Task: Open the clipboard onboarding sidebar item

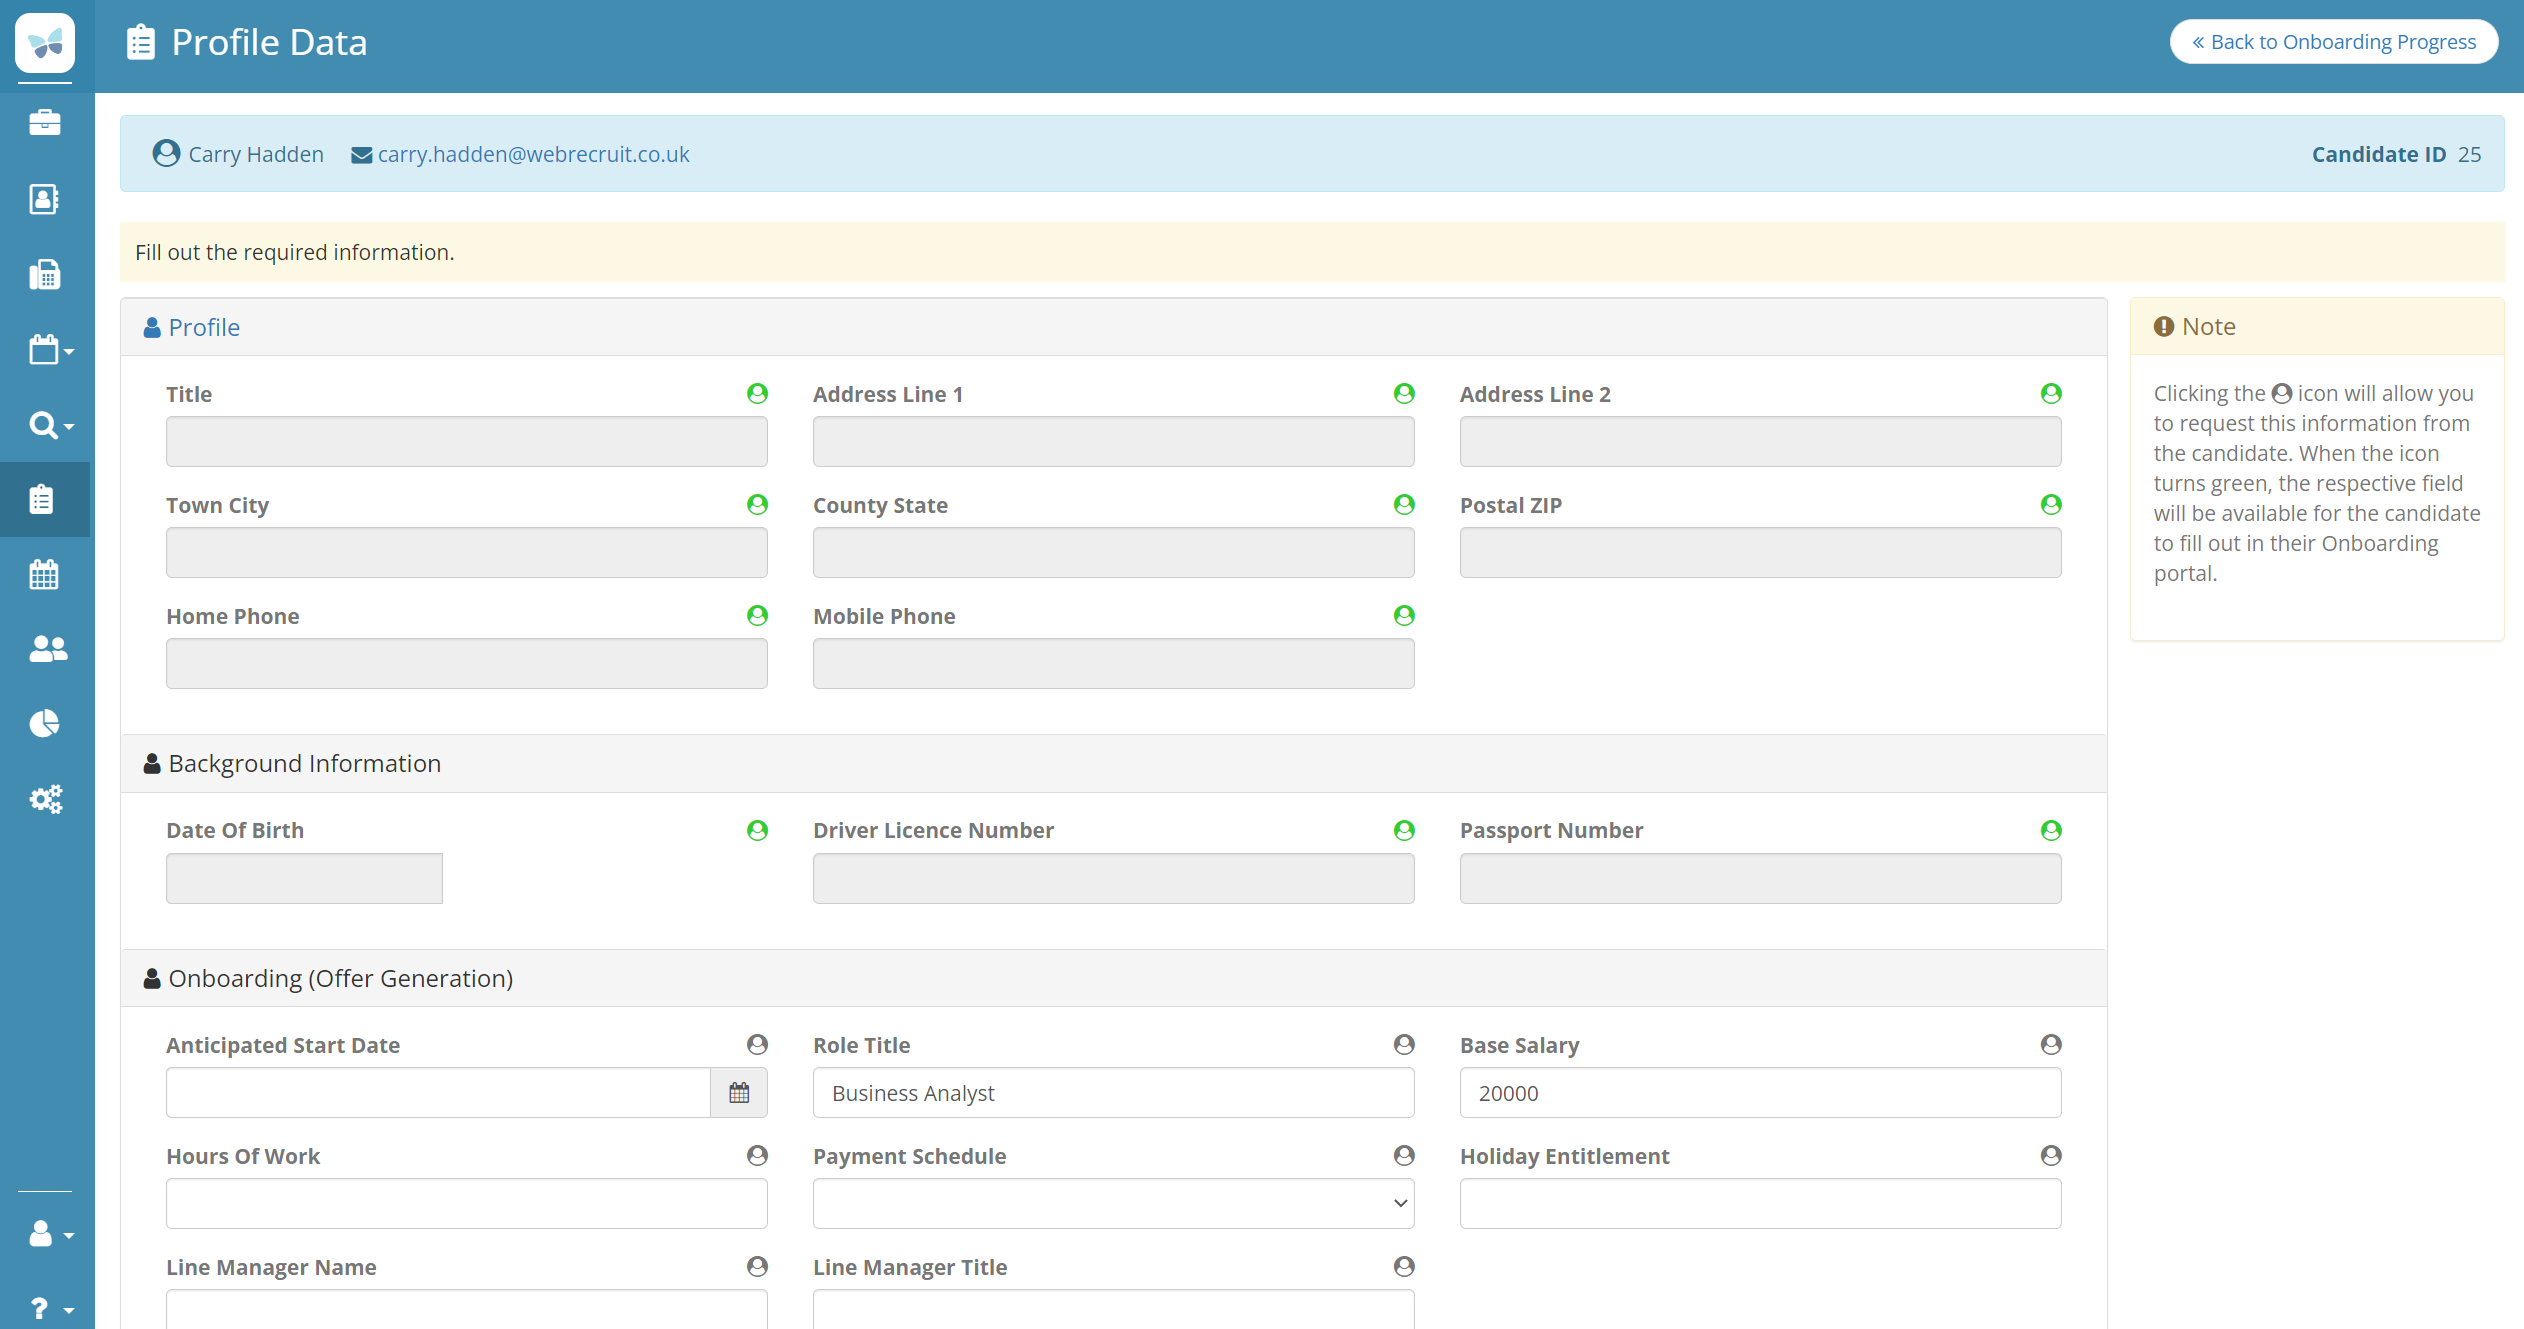Action: [42, 499]
